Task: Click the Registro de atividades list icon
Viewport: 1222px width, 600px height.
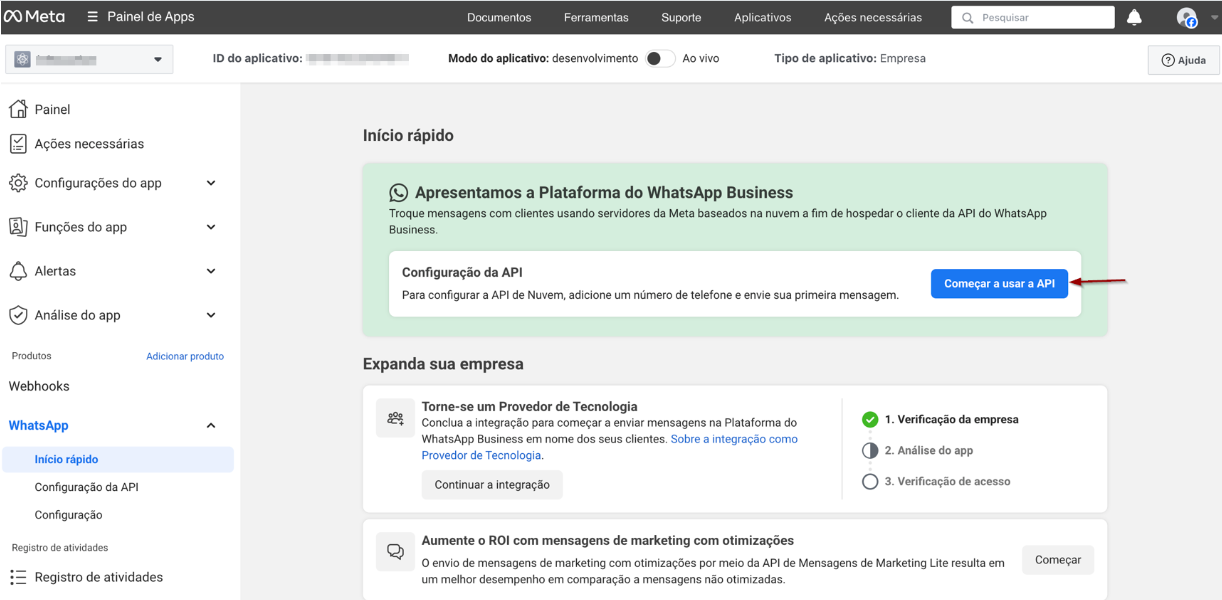Action: pos(18,577)
